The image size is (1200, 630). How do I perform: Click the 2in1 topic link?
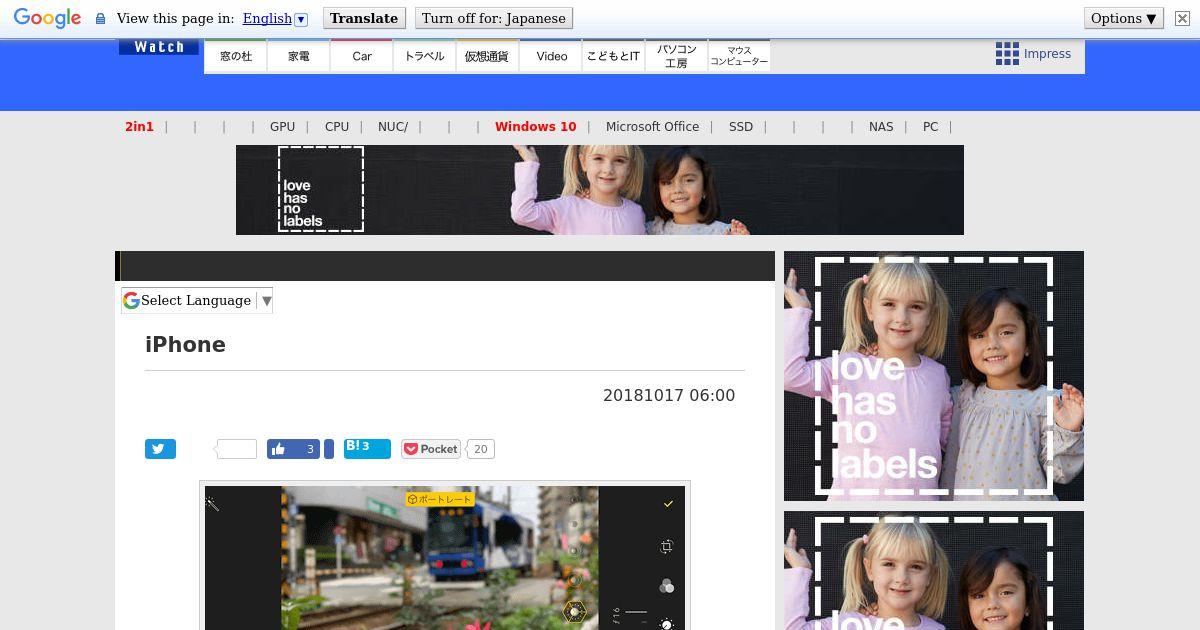[x=139, y=127]
